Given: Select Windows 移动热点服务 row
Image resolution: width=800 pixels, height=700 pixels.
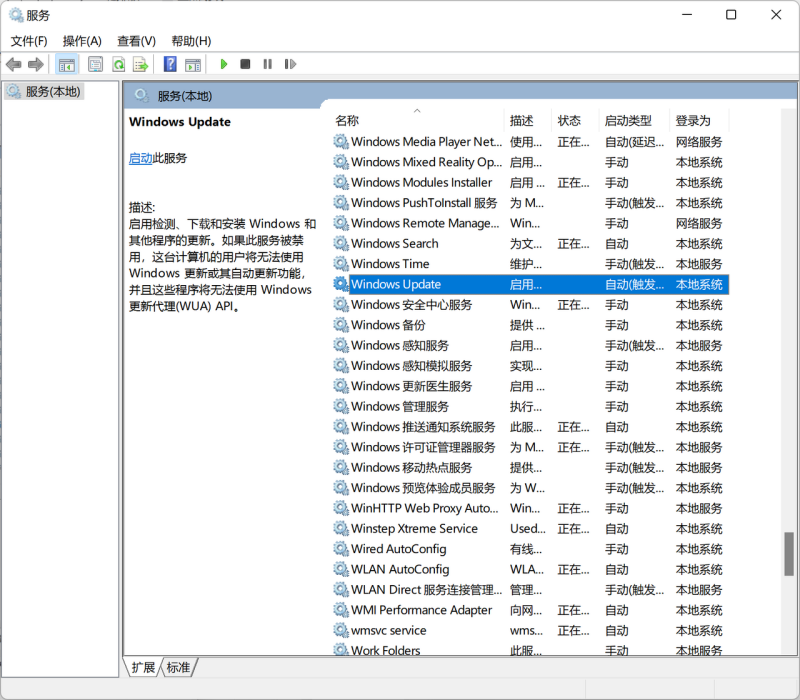Looking at the screenshot, I should (x=531, y=468).
